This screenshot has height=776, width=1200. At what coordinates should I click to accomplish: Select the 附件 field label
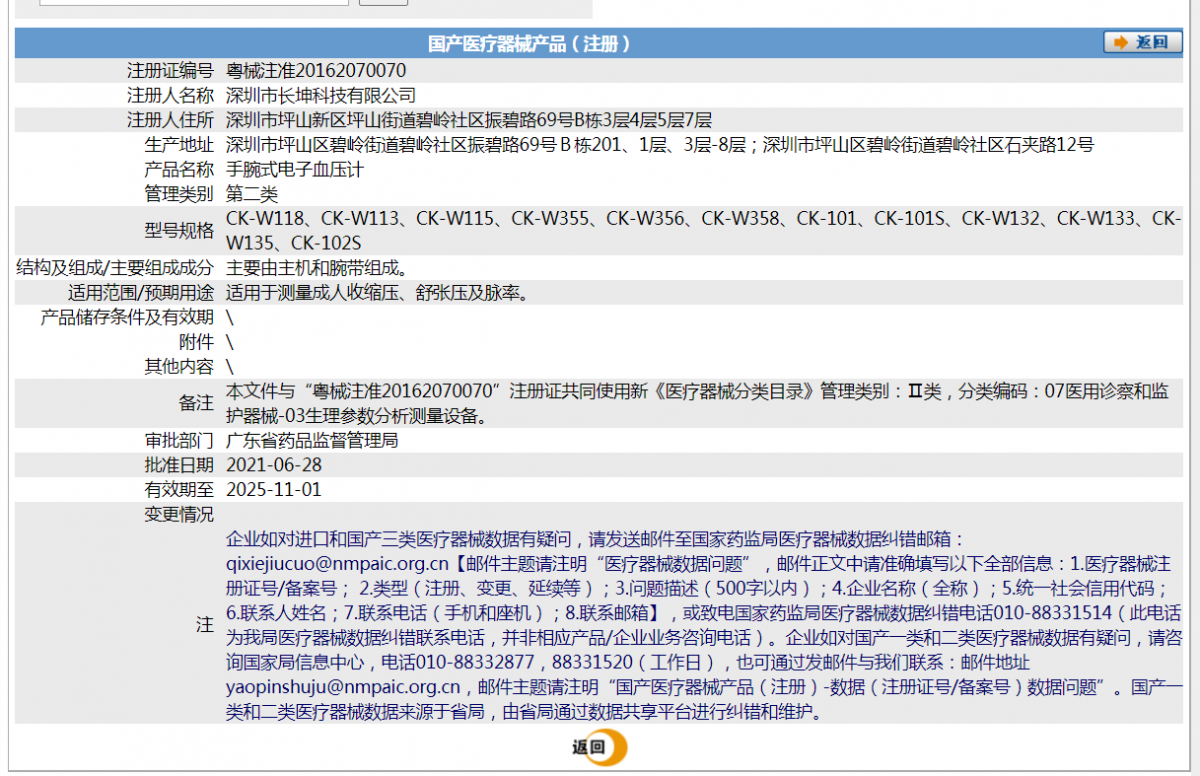[x=196, y=342]
